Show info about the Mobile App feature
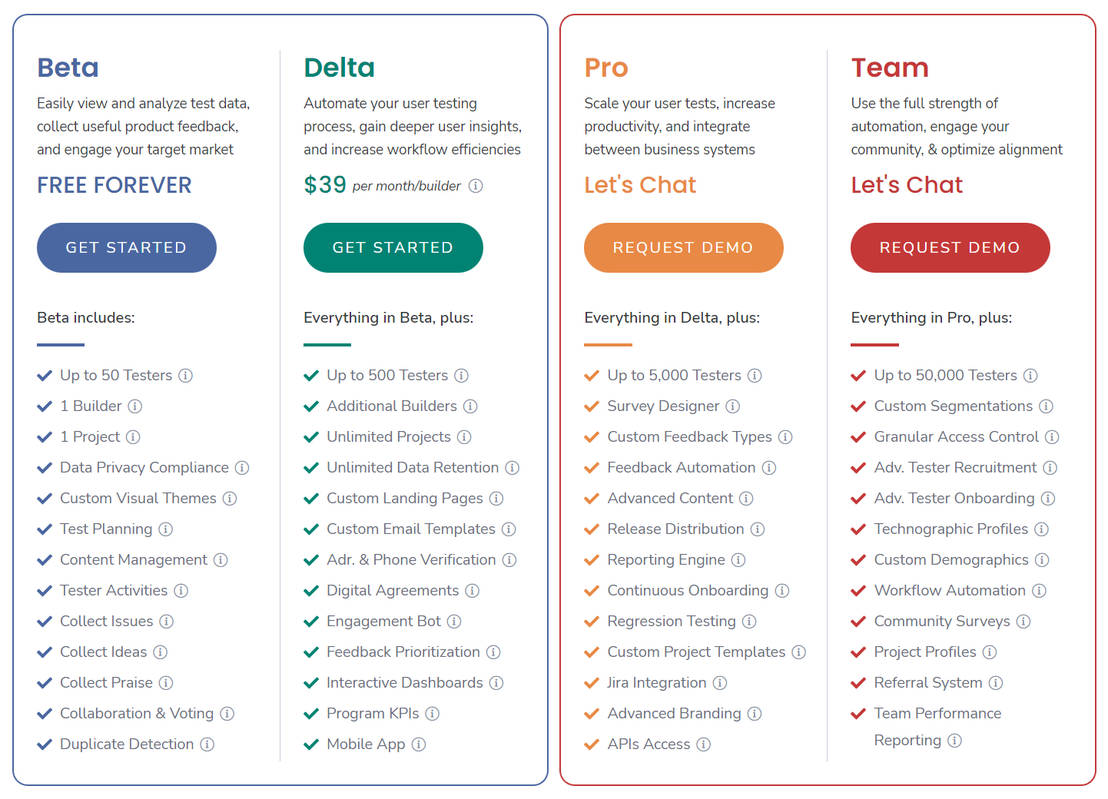The width and height of the screenshot is (1108, 799). click(x=417, y=744)
